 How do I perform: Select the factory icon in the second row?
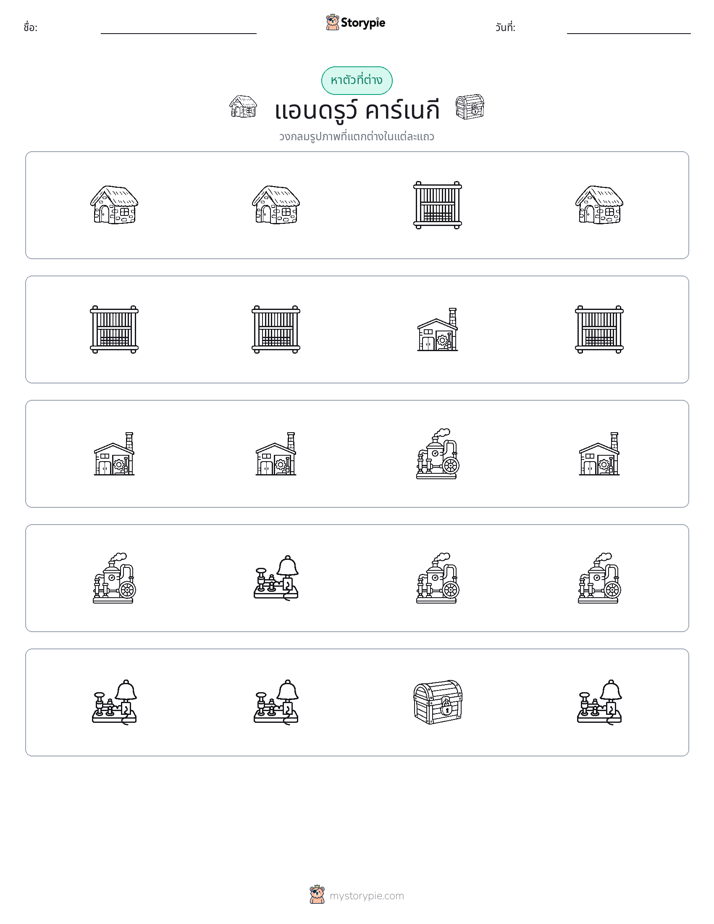[x=437, y=329]
